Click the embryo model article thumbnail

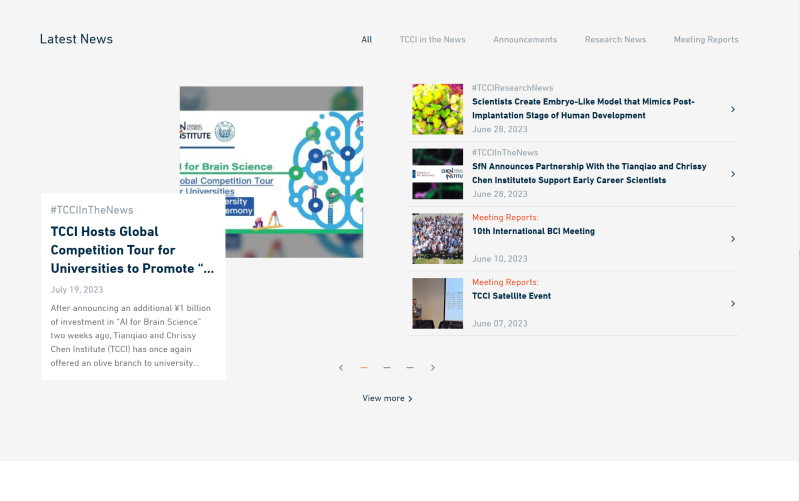tap(438, 109)
